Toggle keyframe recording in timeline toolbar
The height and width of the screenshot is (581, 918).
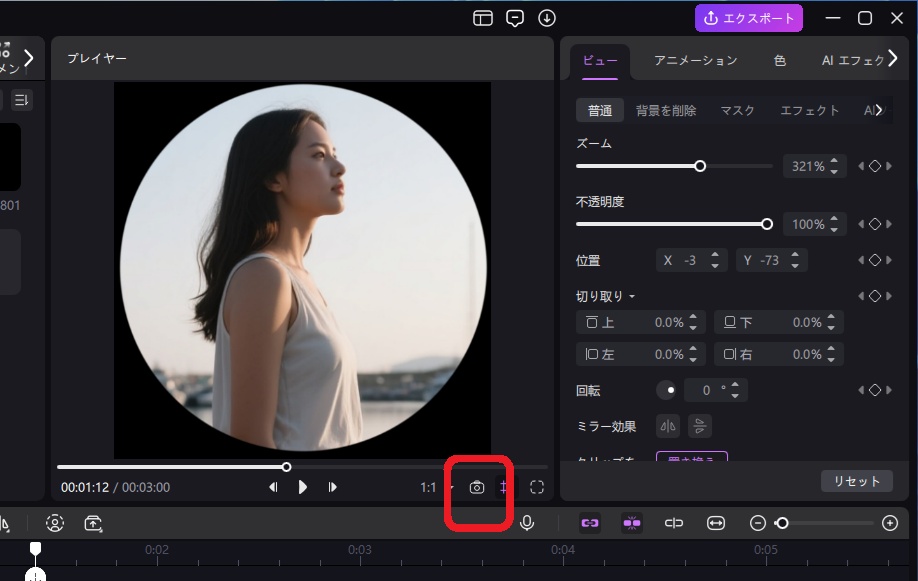pyautogui.click(x=632, y=522)
